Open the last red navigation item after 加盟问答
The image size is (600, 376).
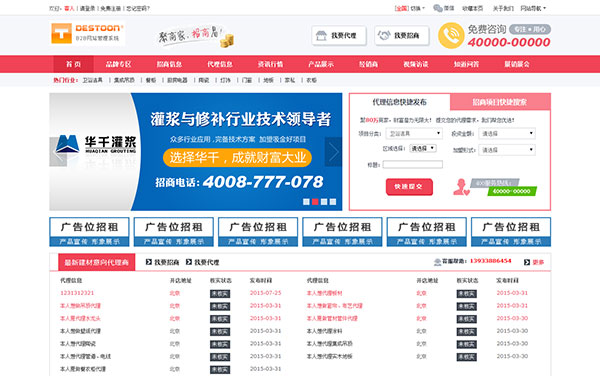[517, 64]
